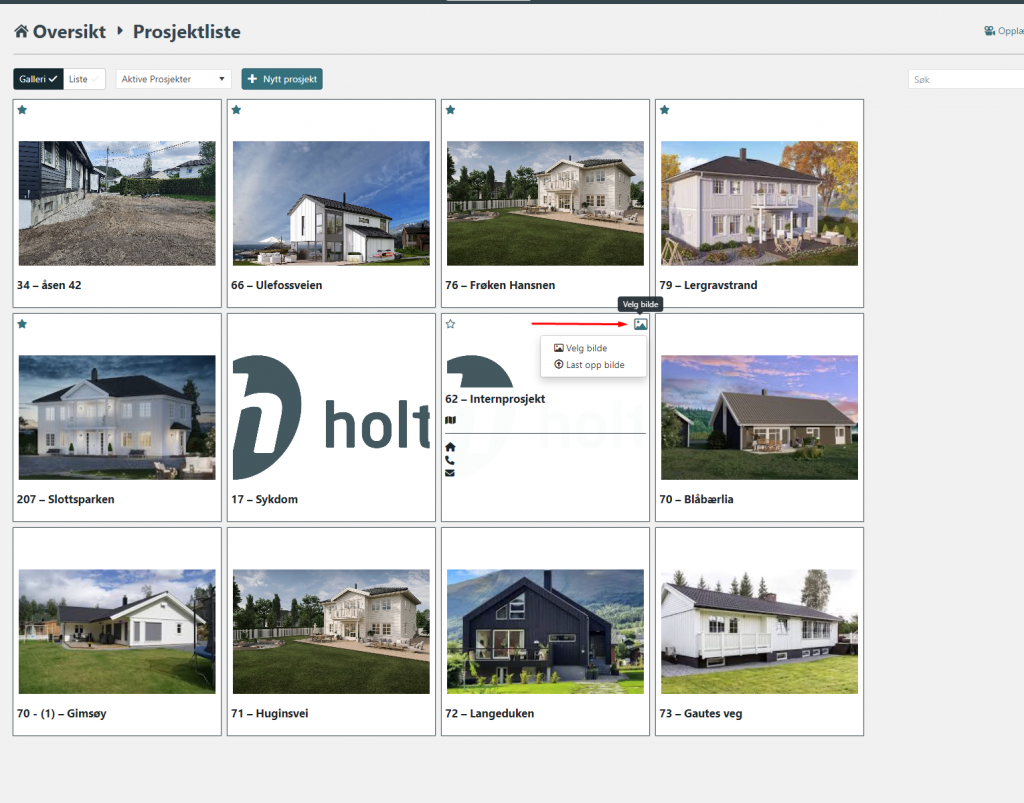Select Last opp bilde menu option

594,365
